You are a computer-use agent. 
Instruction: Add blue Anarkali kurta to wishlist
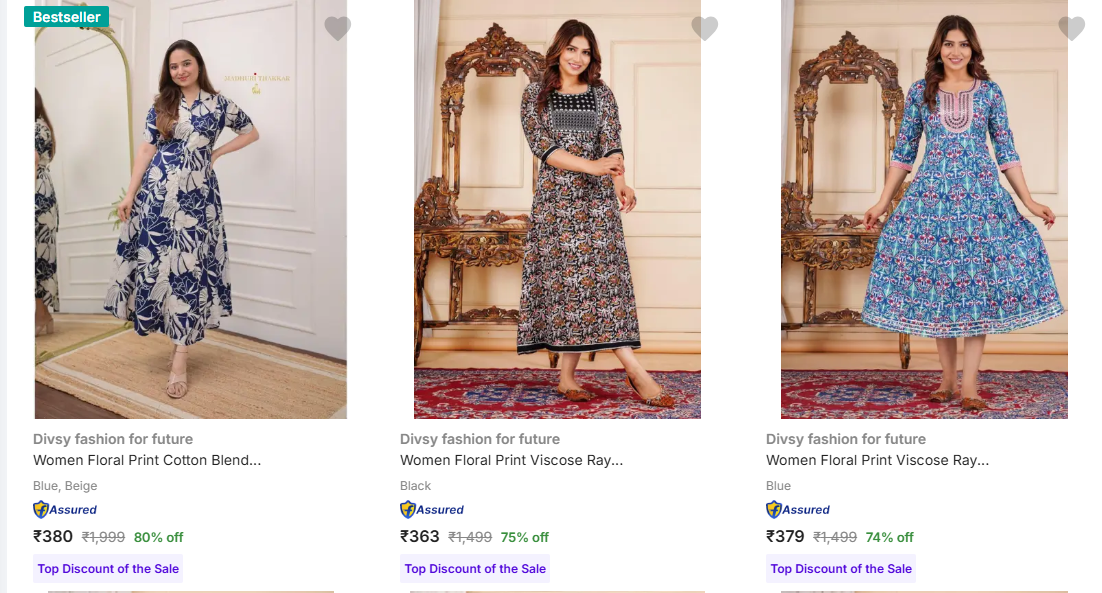coord(1072,29)
